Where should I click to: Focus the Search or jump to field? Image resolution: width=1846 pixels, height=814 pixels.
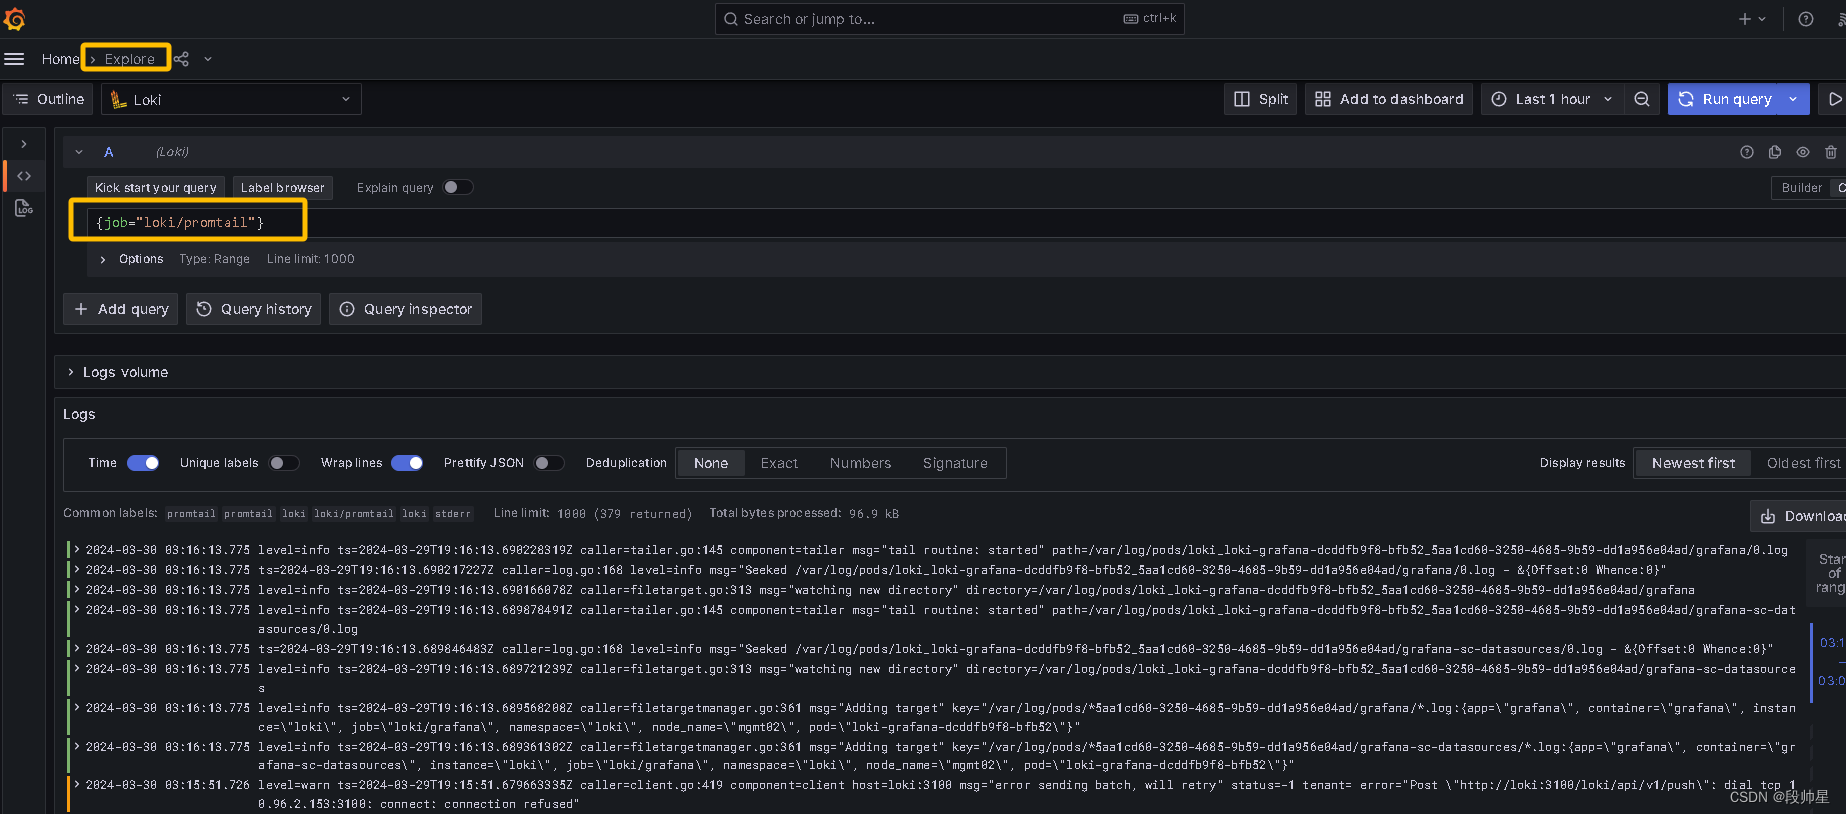pos(949,19)
